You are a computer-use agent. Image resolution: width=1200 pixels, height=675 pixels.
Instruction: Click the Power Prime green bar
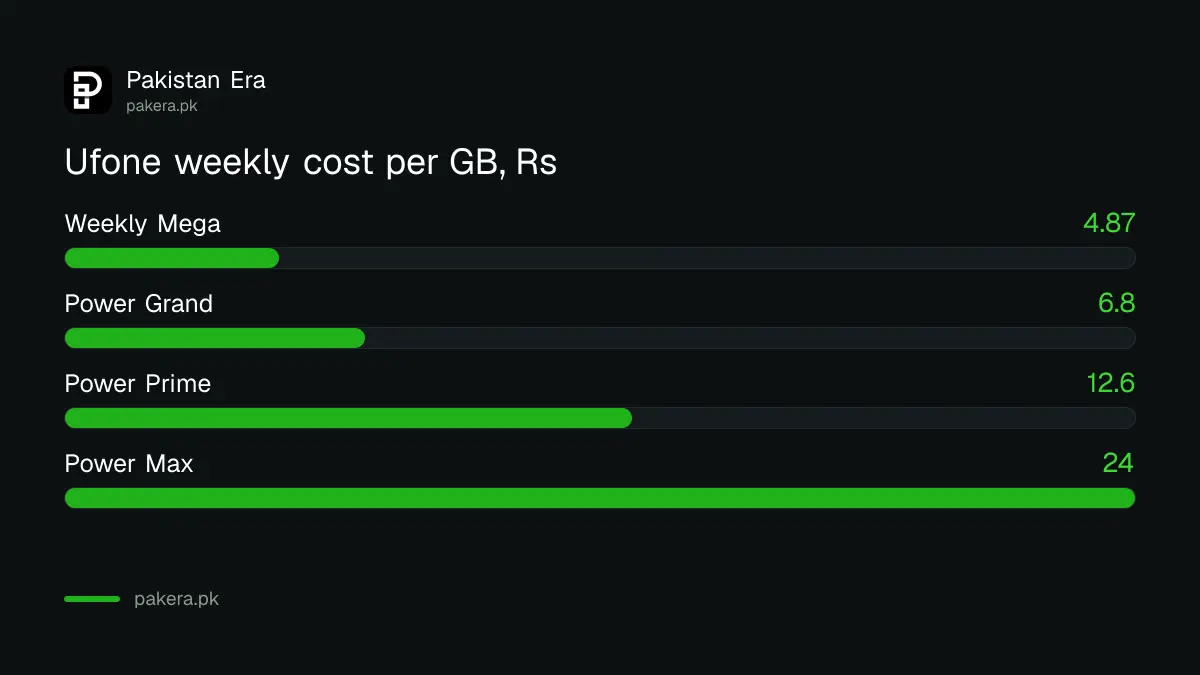(348, 418)
